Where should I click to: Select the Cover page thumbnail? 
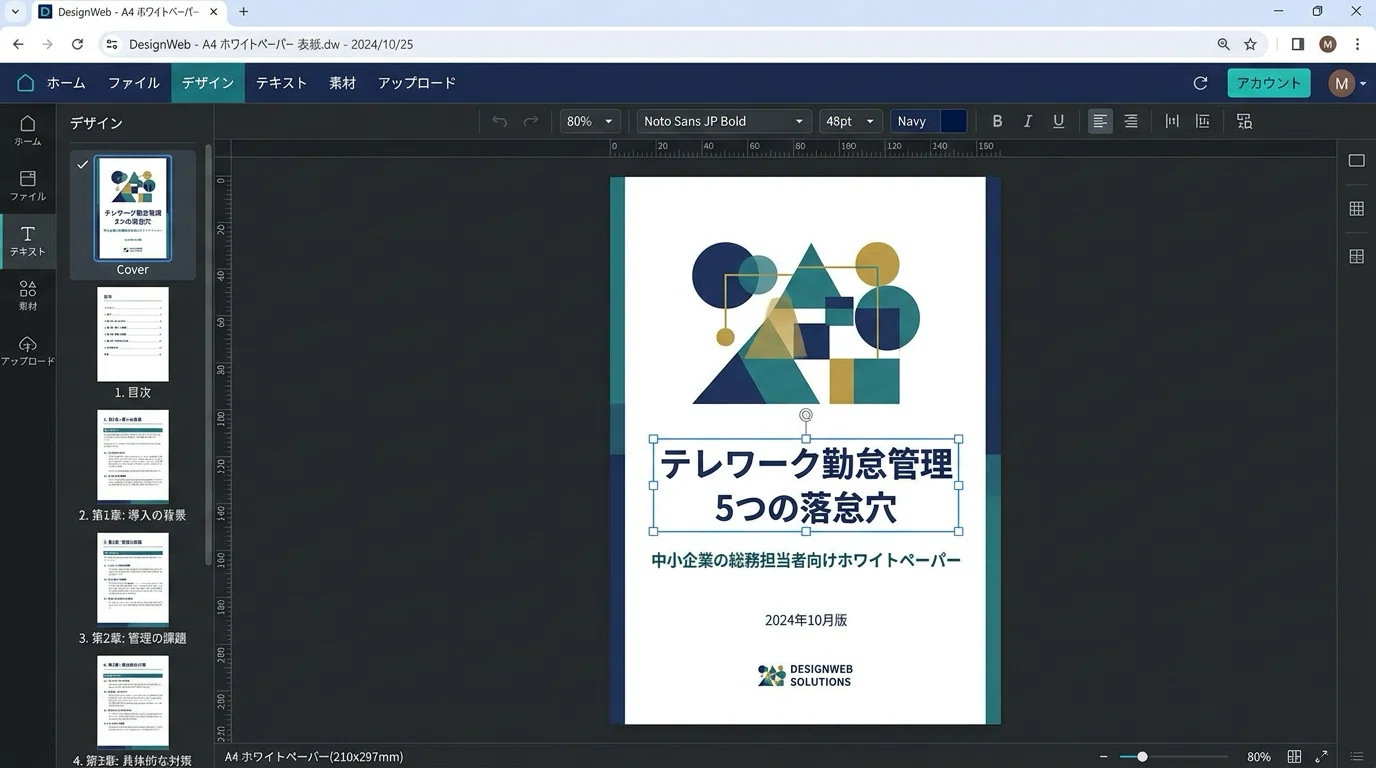pyautogui.click(x=133, y=208)
